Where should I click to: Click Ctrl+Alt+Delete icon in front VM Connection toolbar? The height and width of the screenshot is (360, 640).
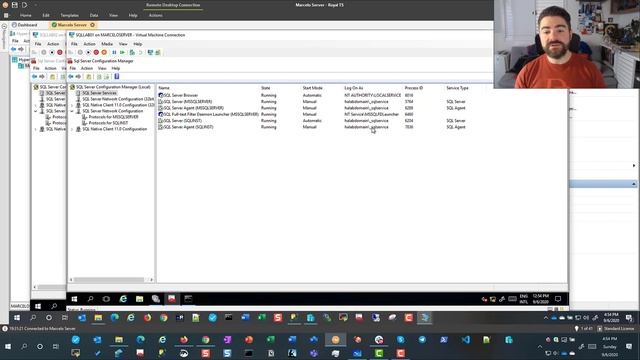(x=71, y=52)
